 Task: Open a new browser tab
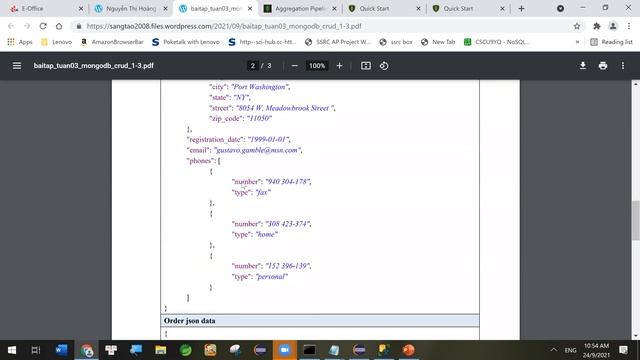click(x=521, y=8)
